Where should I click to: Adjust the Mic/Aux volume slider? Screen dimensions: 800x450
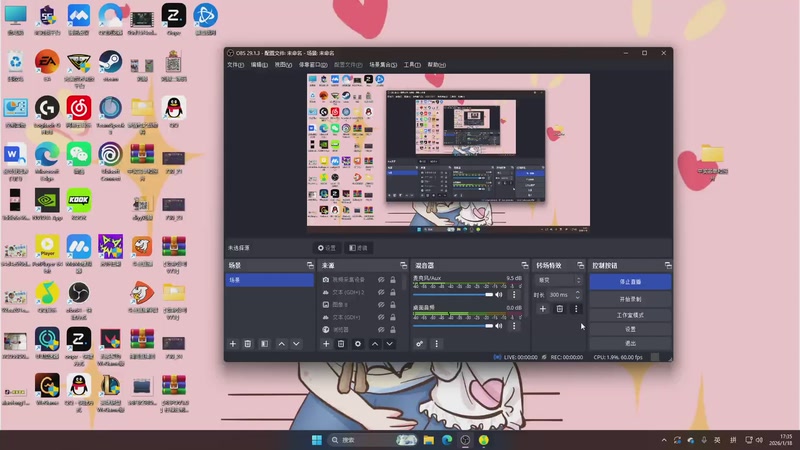[453, 294]
